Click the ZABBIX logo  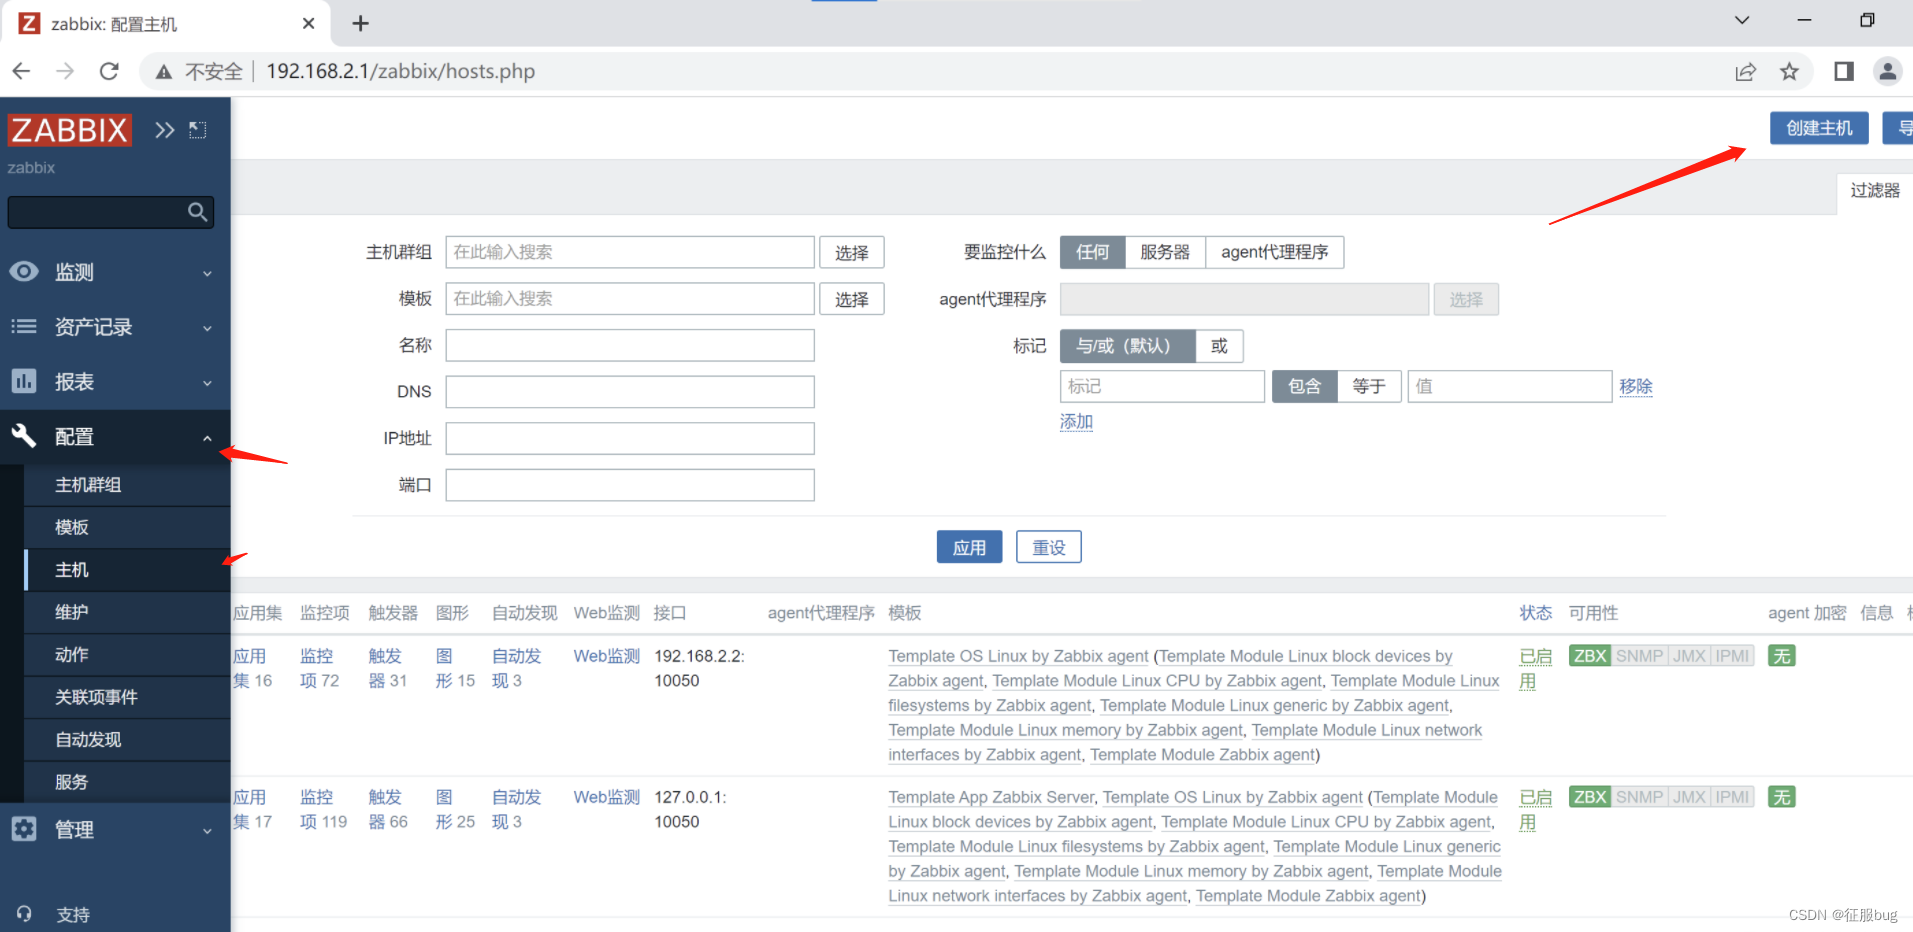tap(69, 130)
